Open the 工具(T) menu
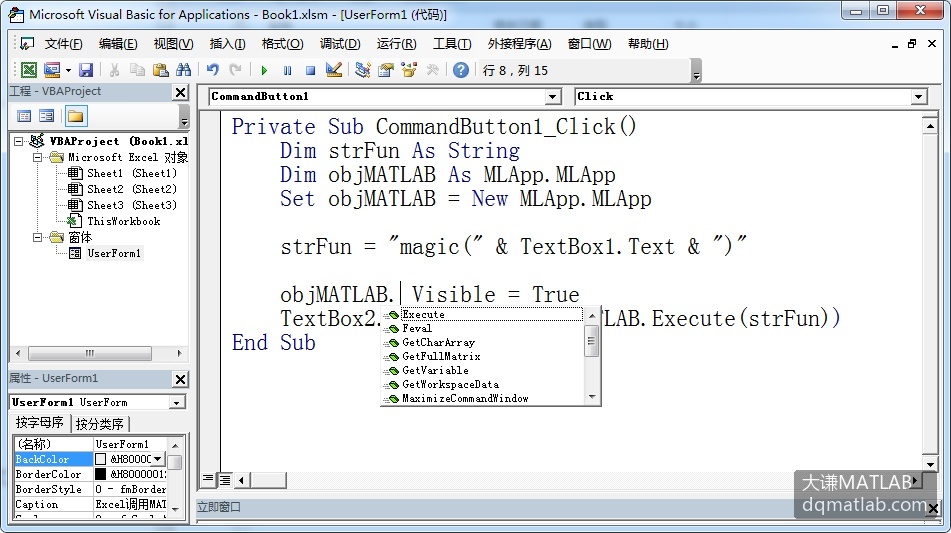 click(452, 44)
